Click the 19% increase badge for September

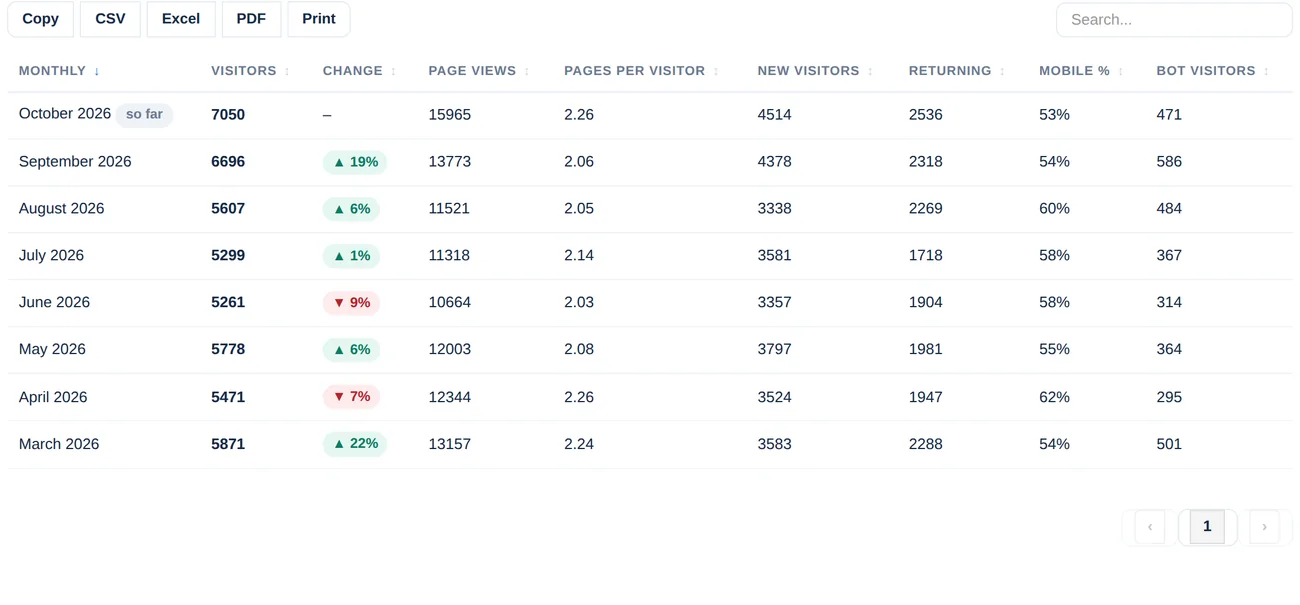click(355, 162)
